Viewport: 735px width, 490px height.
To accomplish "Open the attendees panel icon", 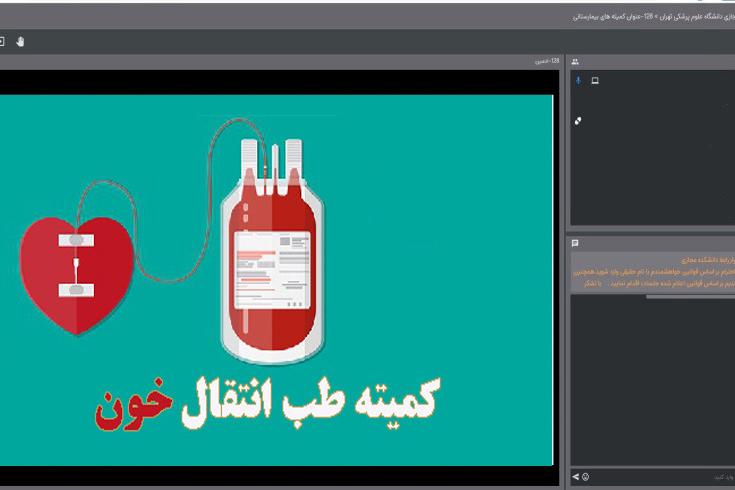I will [x=575, y=61].
